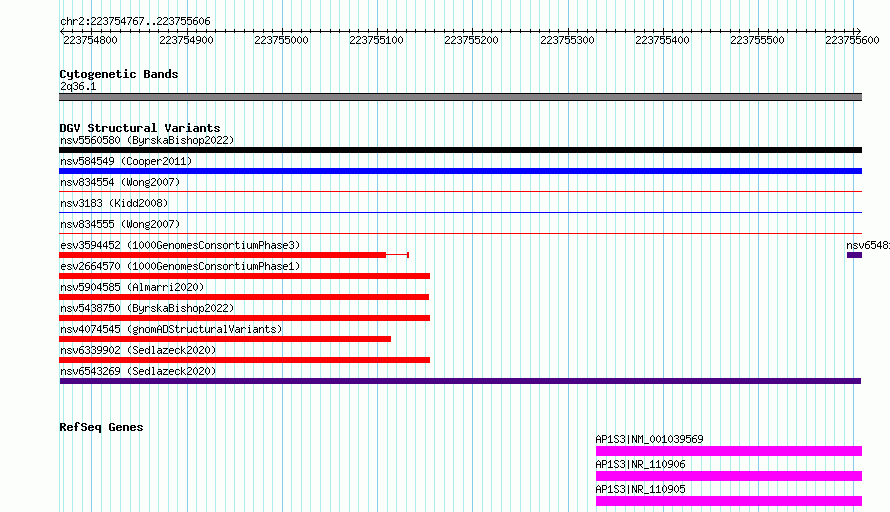The width and height of the screenshot is (890, 512).
Task: Click ruler position 223755500
Action: [757, 40]
